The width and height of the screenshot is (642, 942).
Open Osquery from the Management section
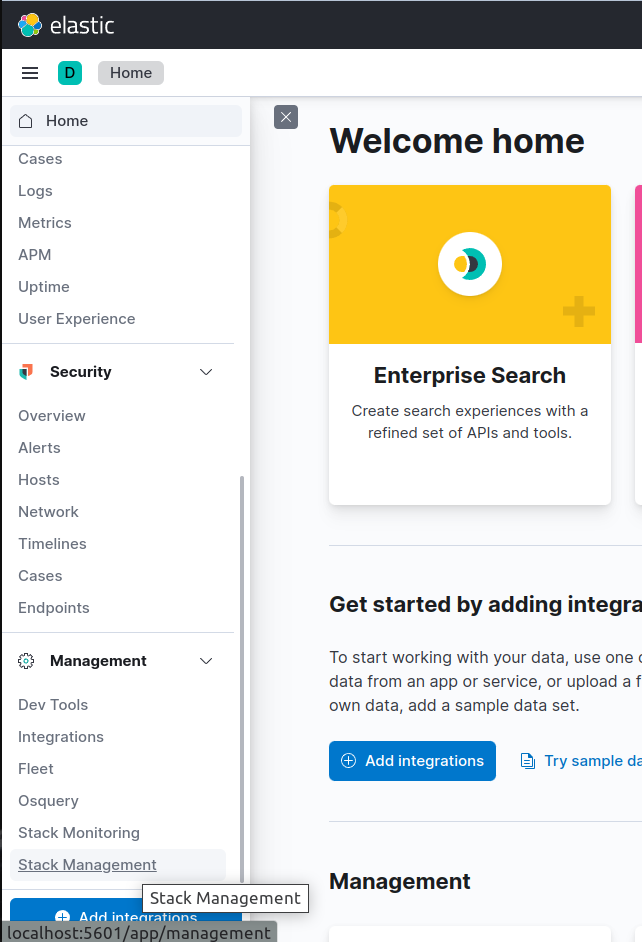pyautogui.click(x=48, y=800)
